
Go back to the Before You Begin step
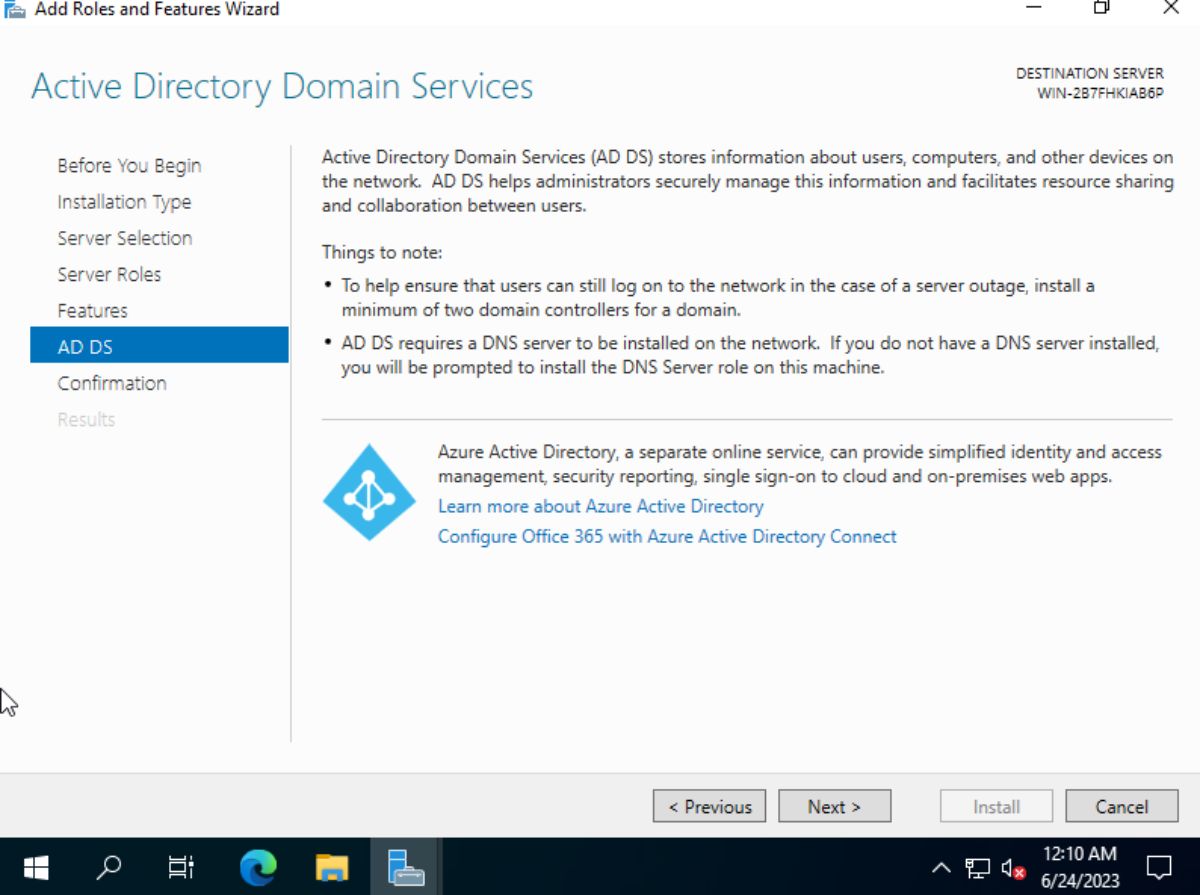[x=128, y=165]
